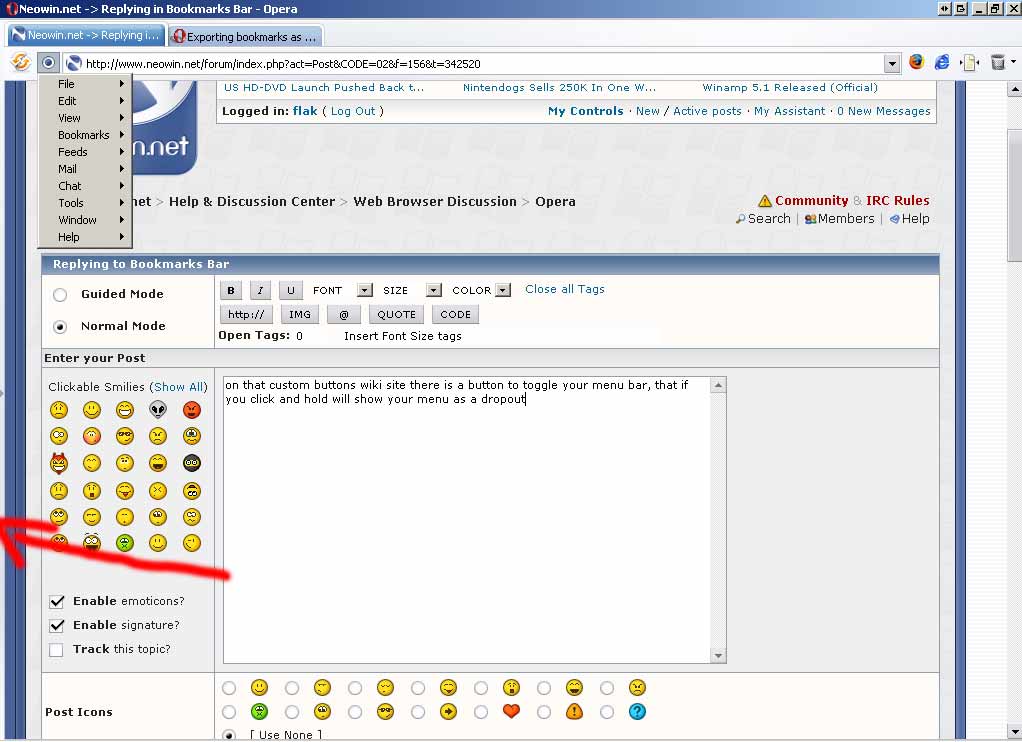Insert the gray alien smiley

click(x=158, y=409)
